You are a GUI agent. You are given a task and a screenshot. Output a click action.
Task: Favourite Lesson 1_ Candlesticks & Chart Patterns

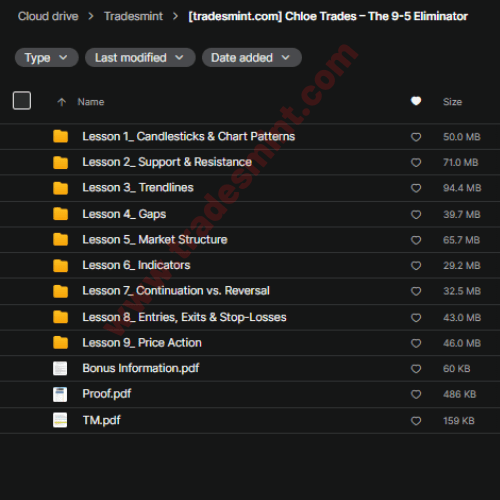[416, 137]
